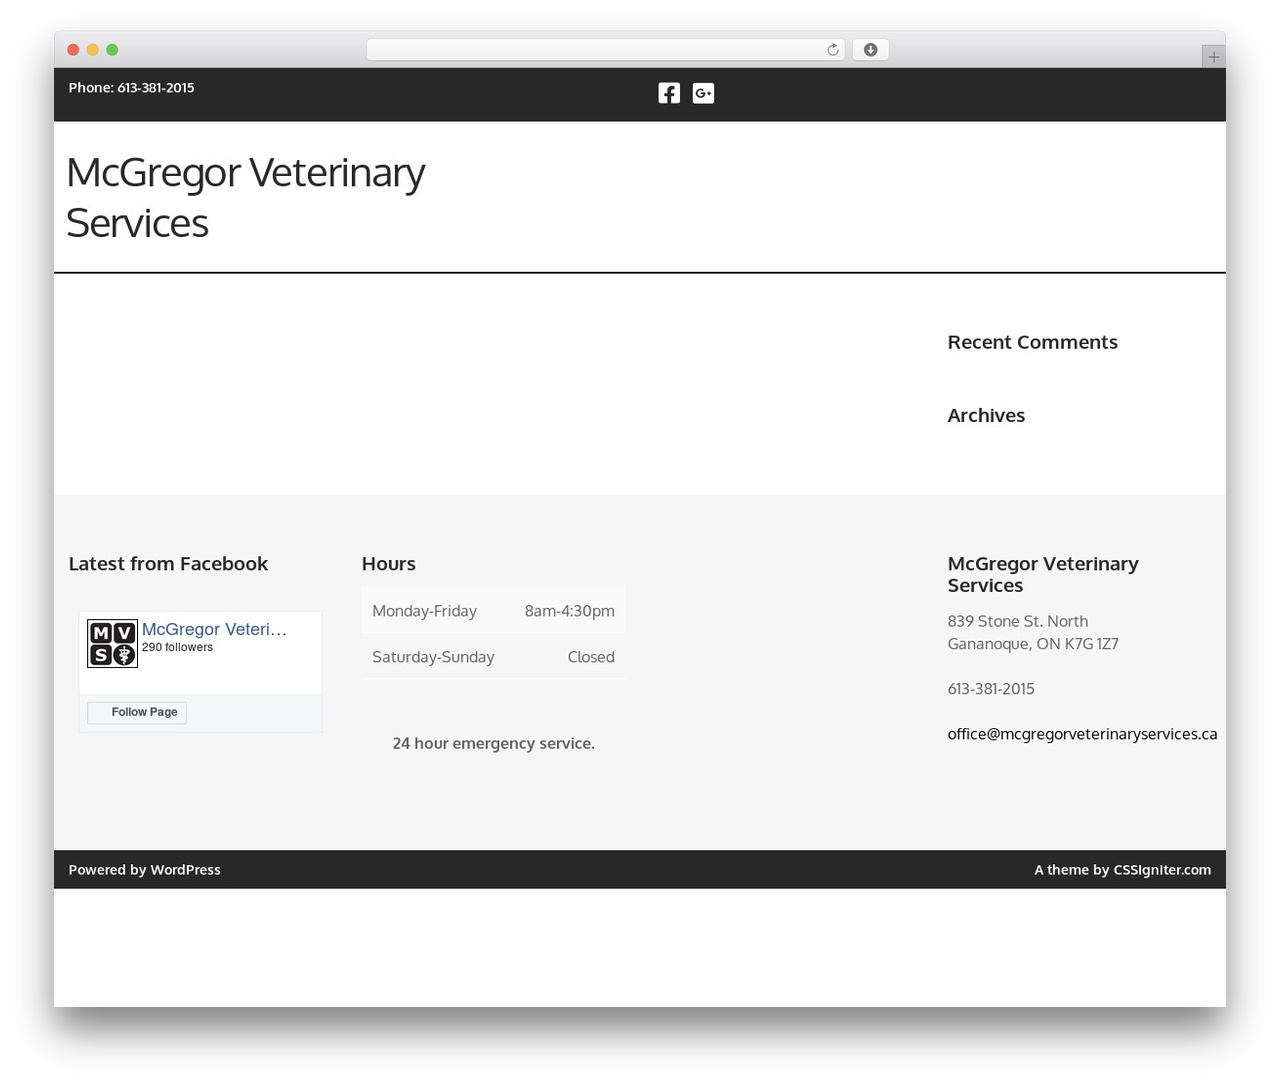The width and height of the screenshot is (1280, 1084).
Task: Open the McGregor Veterinary Services site title
Action: [246, 197]
